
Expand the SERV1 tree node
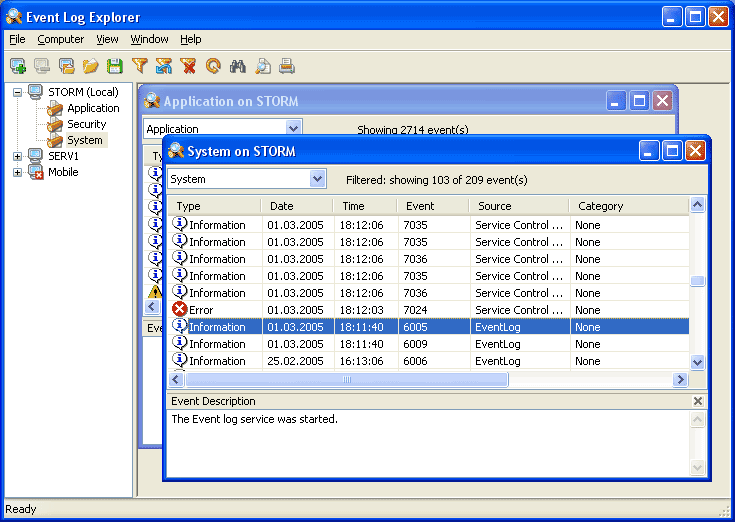17,156
